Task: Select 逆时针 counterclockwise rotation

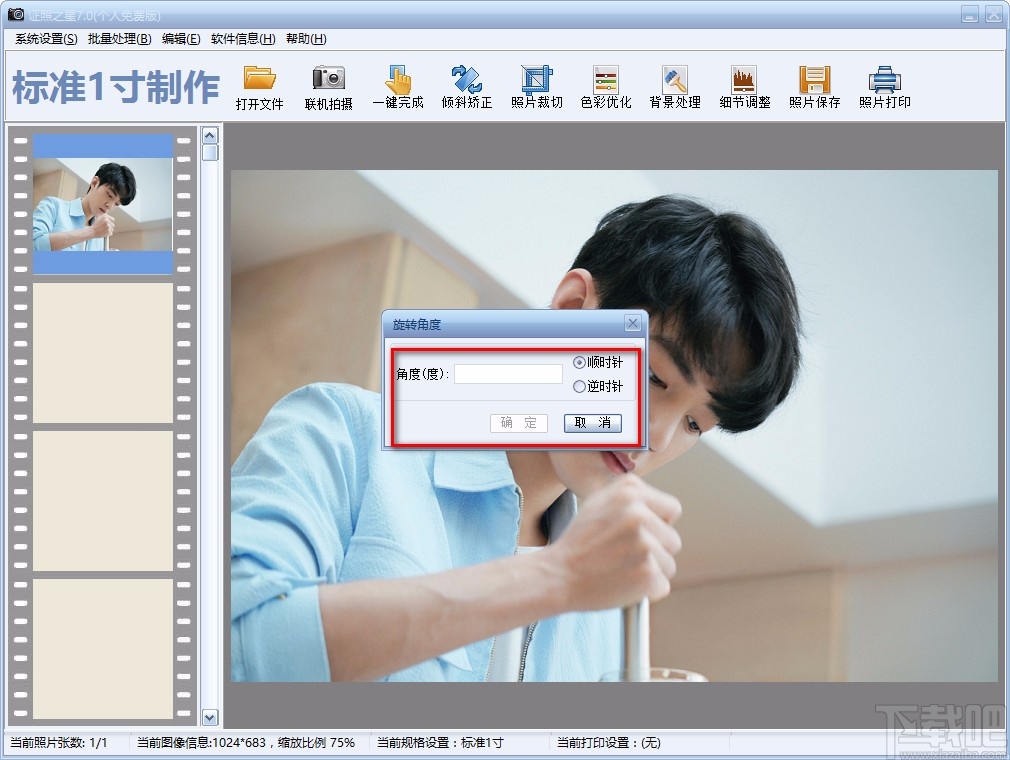Action: (598, 386)
